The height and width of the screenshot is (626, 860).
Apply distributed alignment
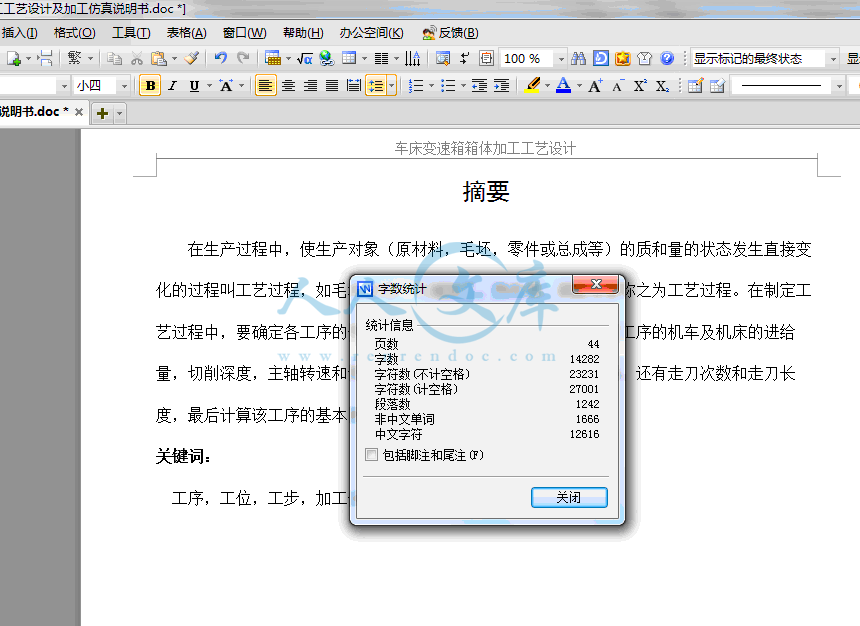pyautogui.click(x=354, y=86)
